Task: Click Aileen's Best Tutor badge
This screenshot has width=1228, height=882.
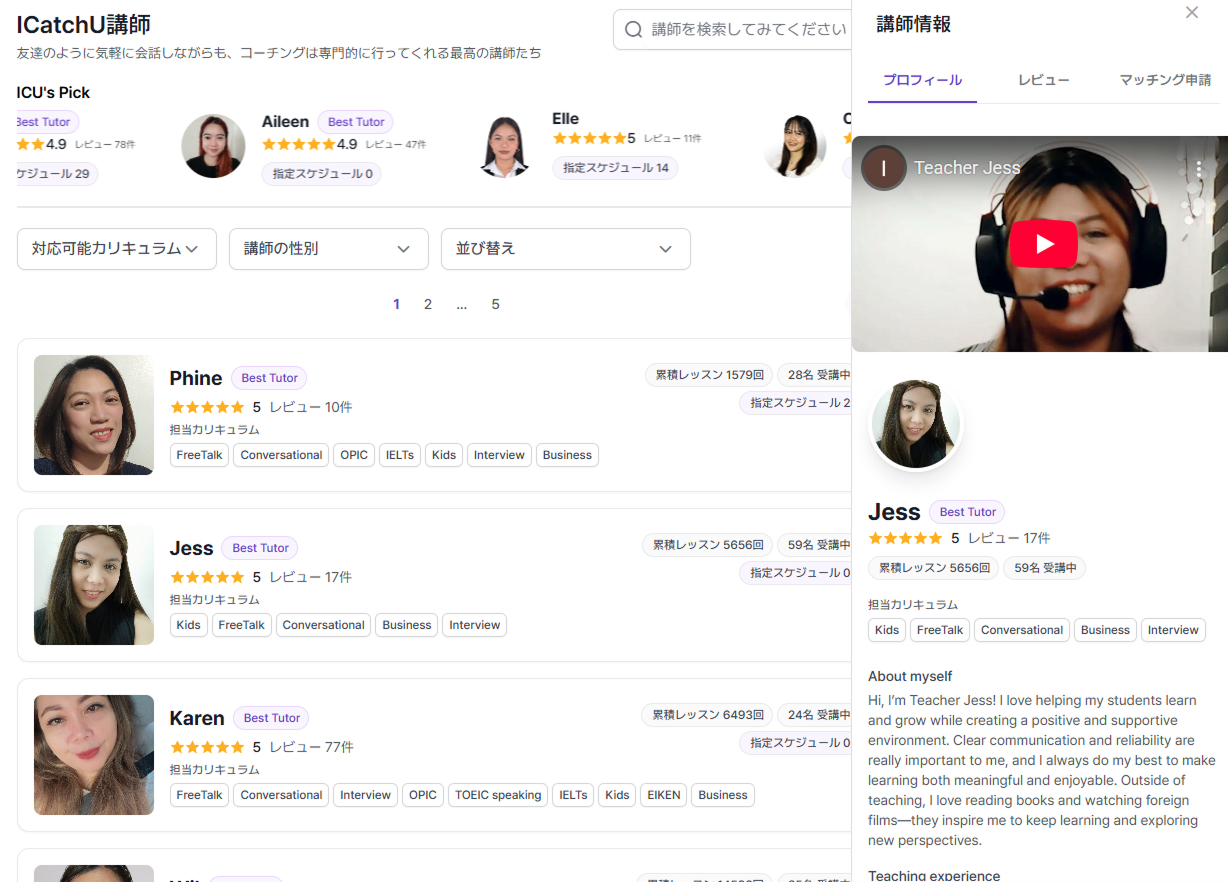Action: (356, 122)
